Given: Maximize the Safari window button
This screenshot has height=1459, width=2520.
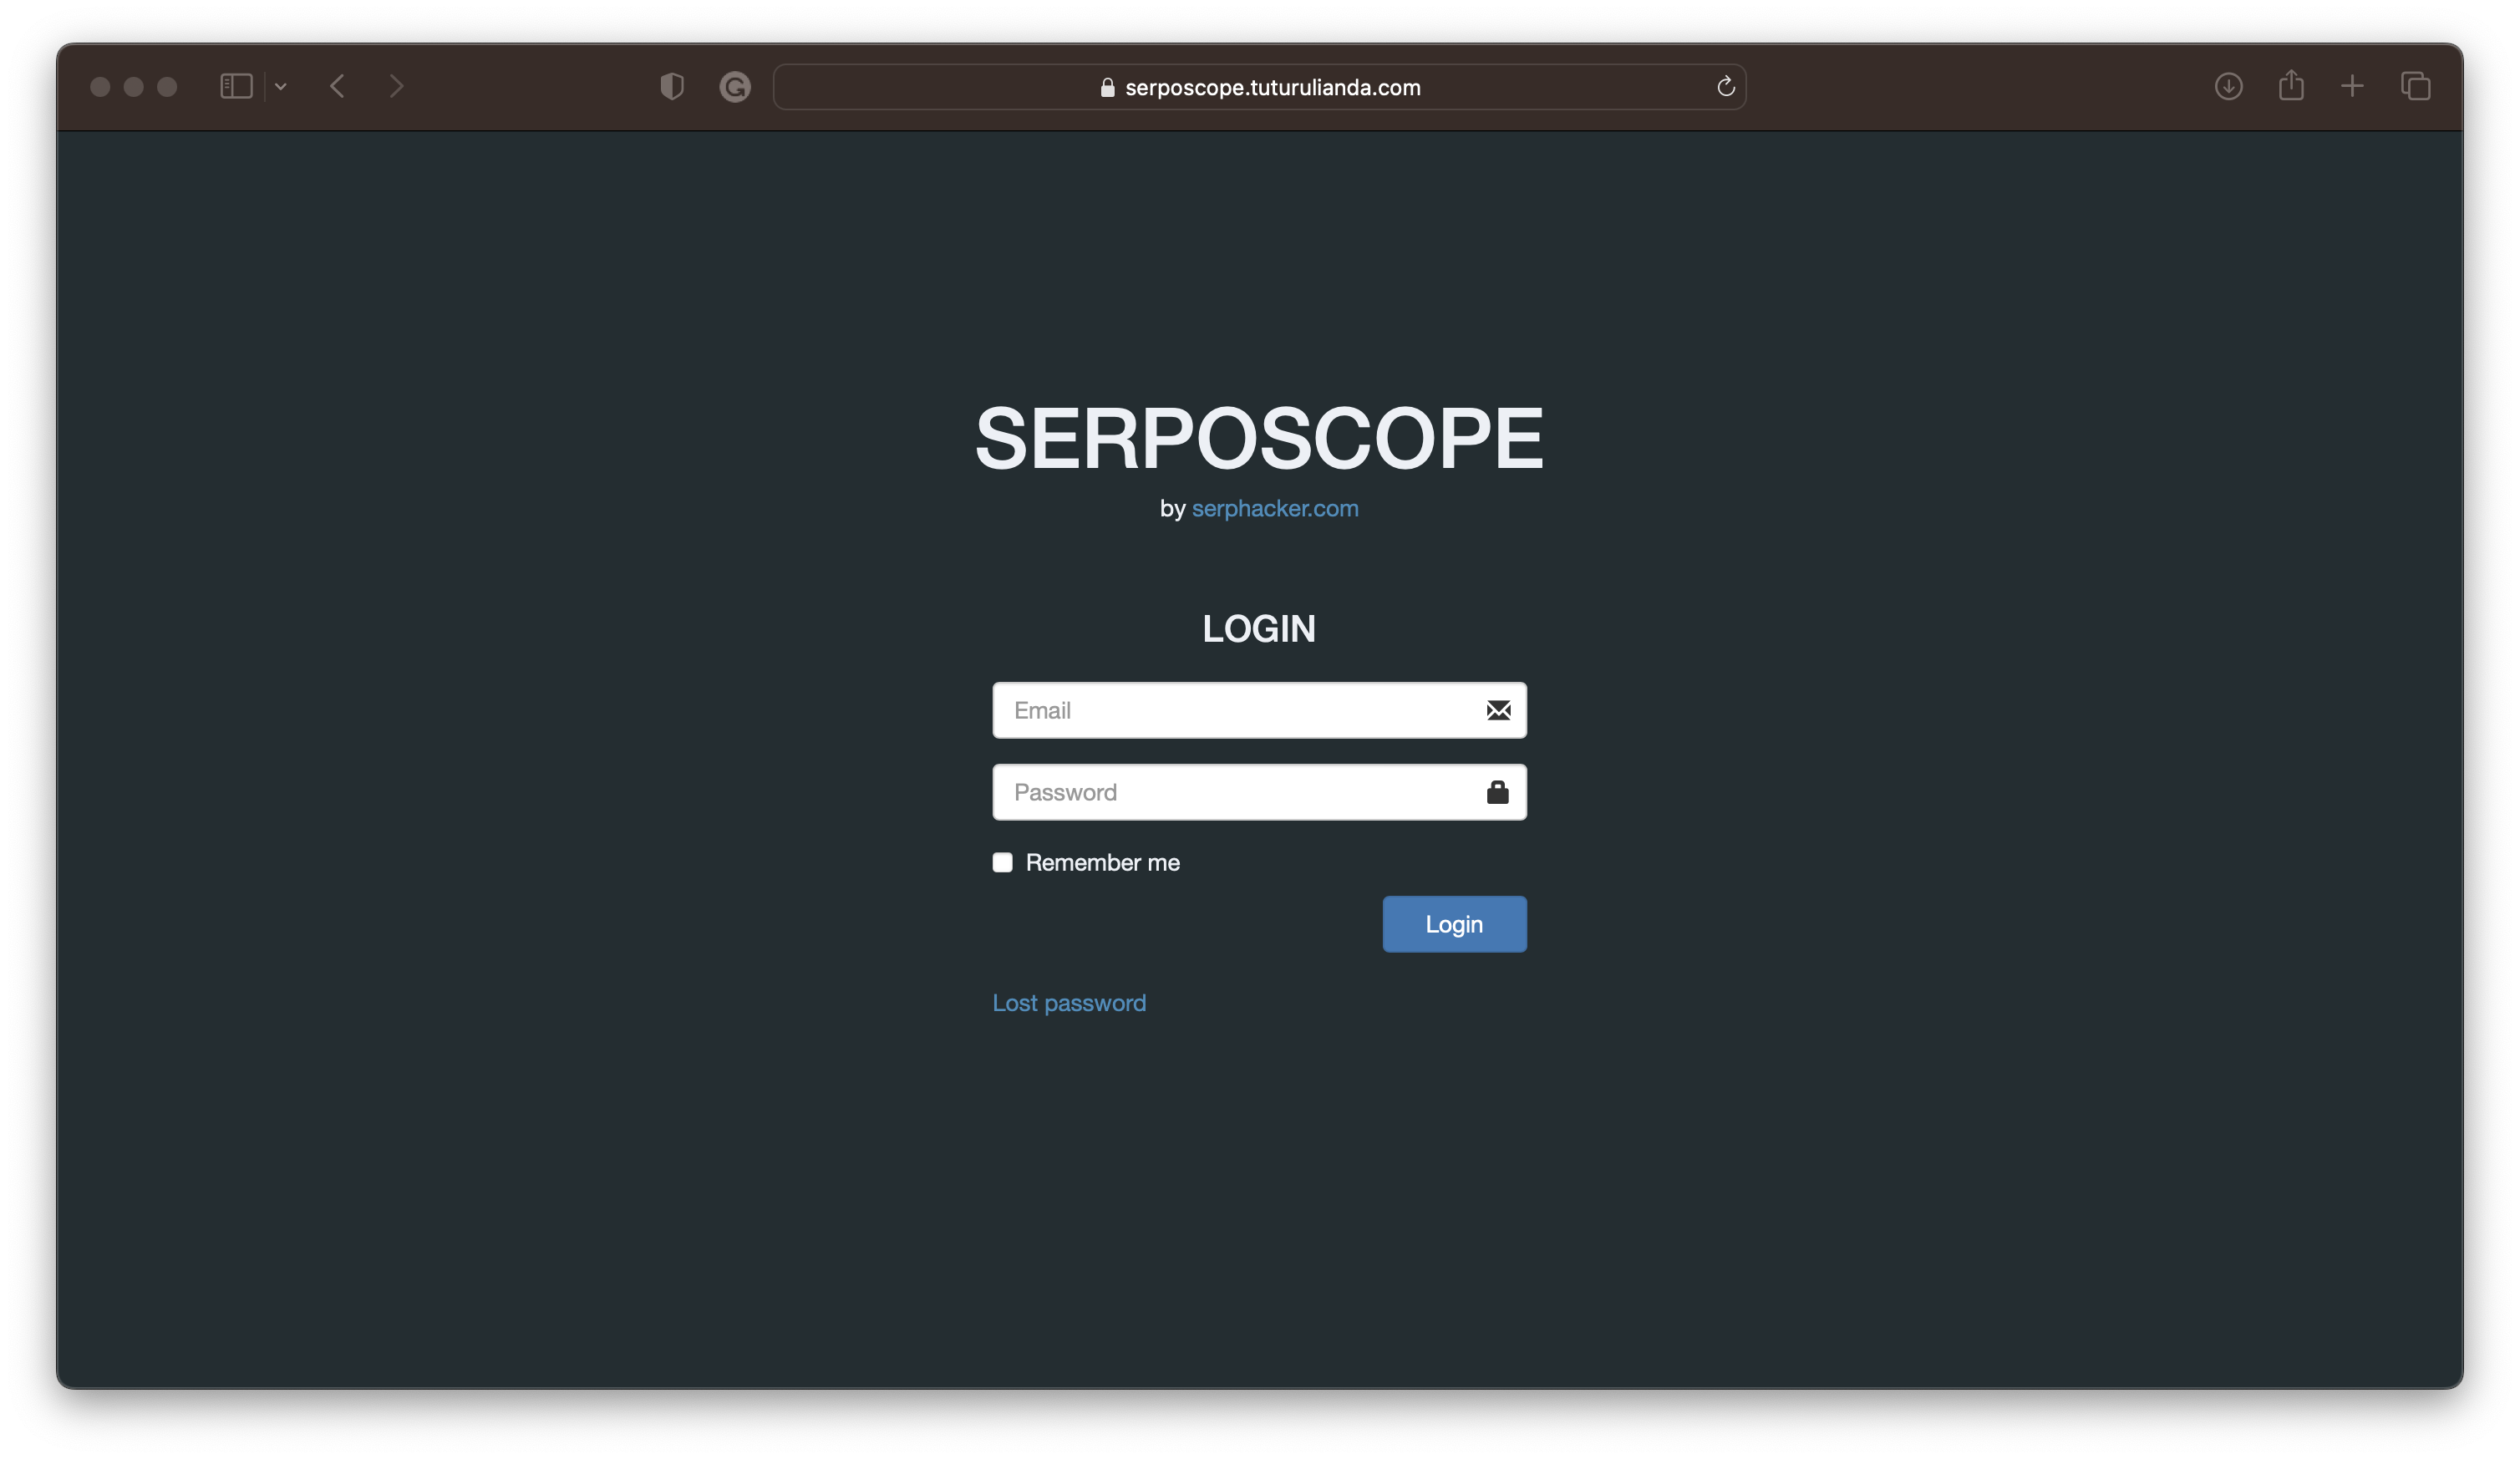Looking at the screenshot, I should coord(167,87).
